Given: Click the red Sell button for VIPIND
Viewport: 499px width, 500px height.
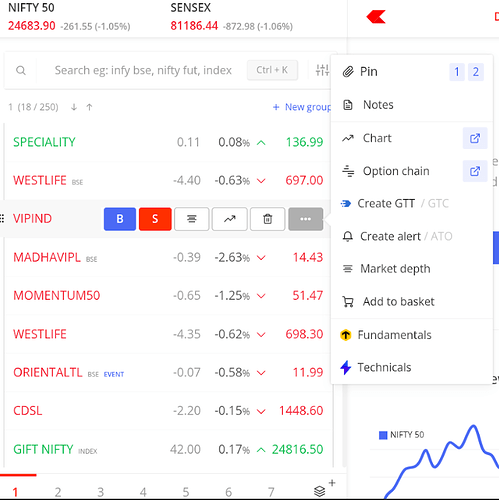Looking at the screenshot, I should (x=155, y=219).
